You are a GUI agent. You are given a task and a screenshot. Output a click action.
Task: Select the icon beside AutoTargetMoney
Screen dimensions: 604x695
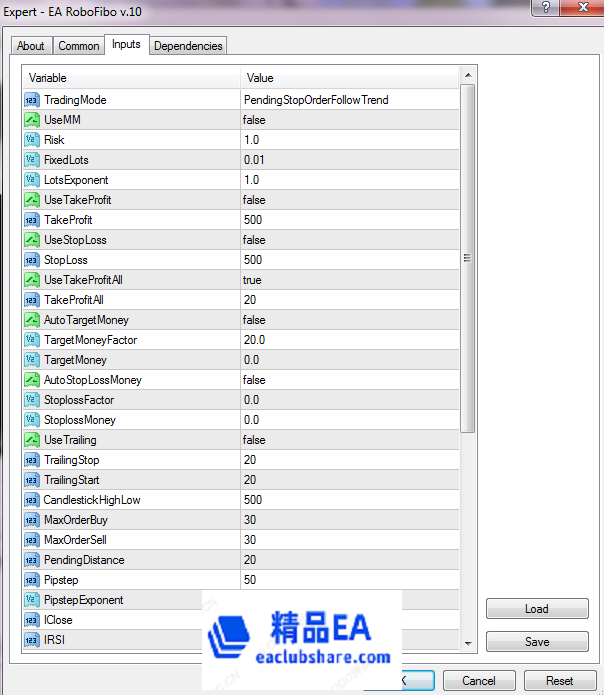click(x=31, y=320)
